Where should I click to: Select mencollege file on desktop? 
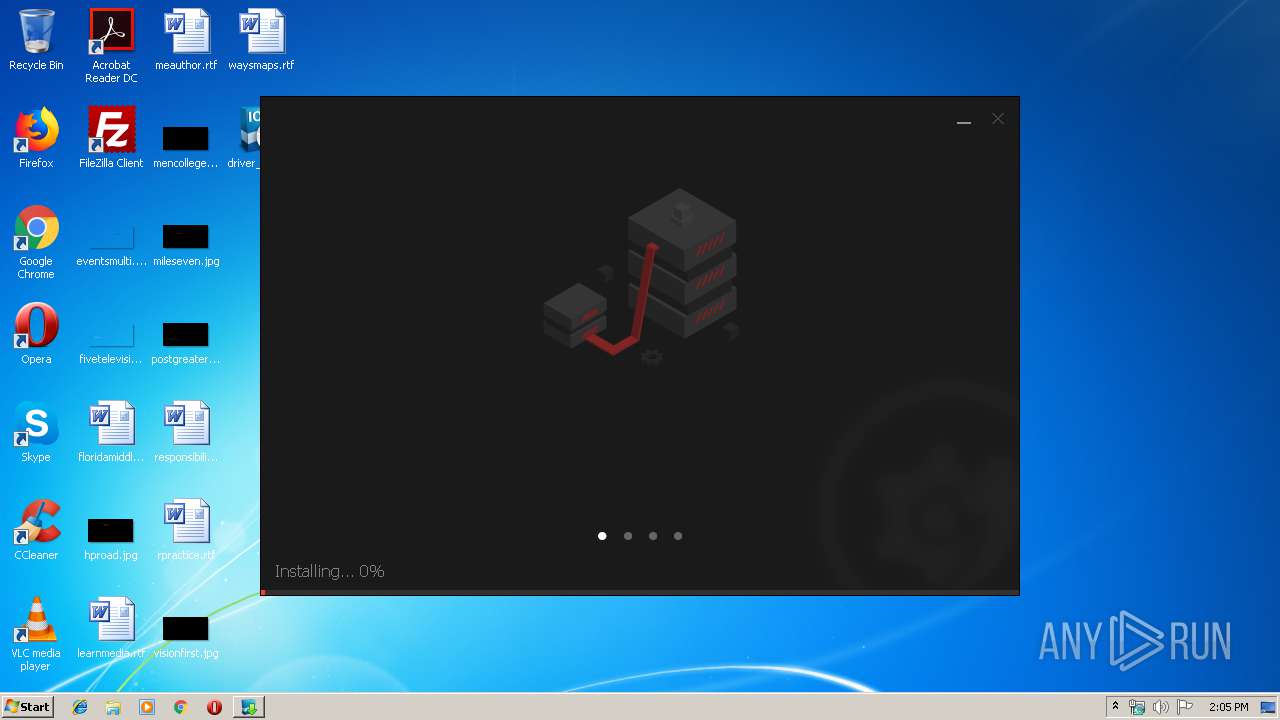pyautogui.click(x=186, y=145)
